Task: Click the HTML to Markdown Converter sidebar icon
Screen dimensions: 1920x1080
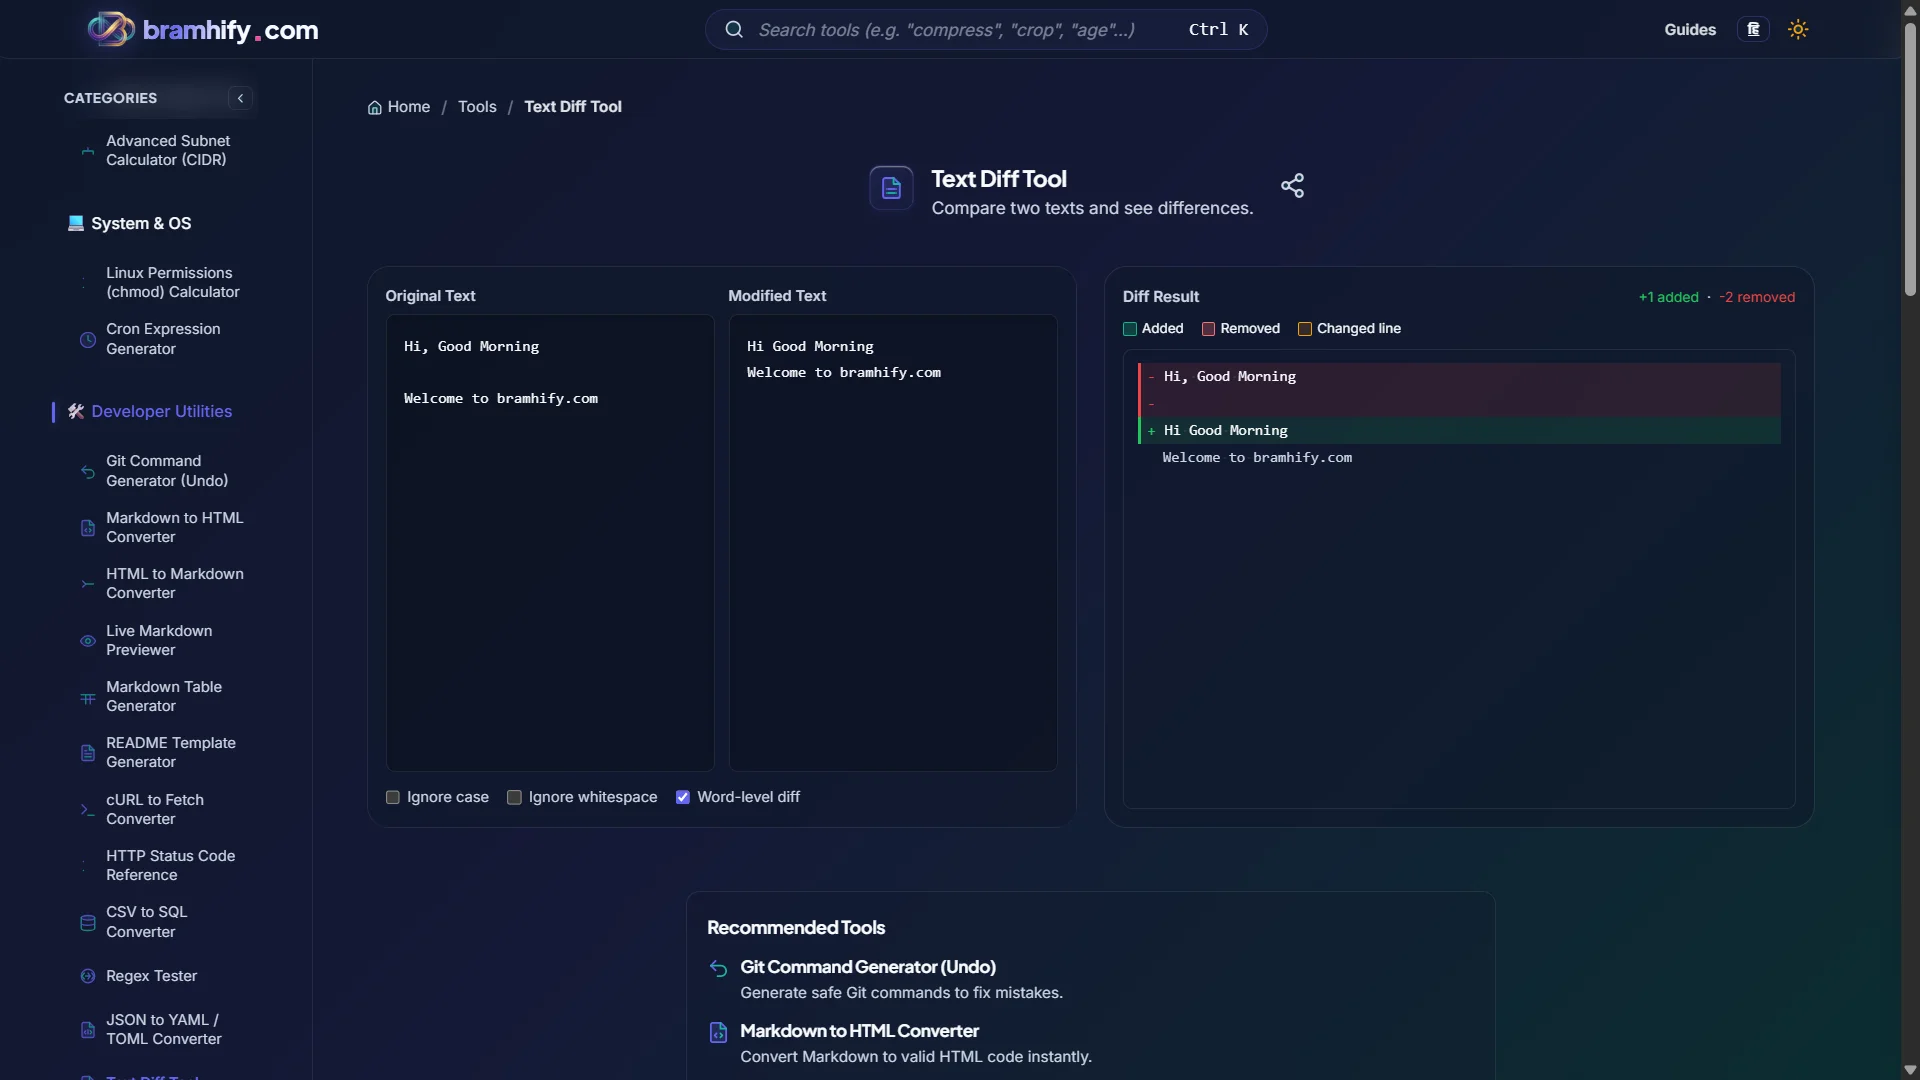Action: 88,584
